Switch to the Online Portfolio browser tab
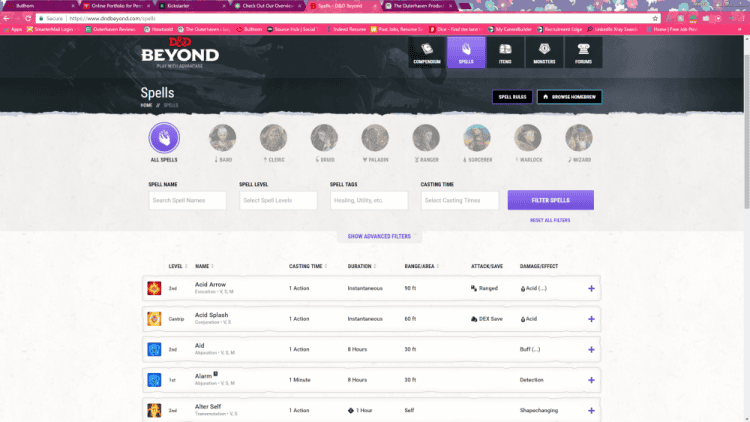Screen dimensions: 750x422 click(x=116, y=6)
